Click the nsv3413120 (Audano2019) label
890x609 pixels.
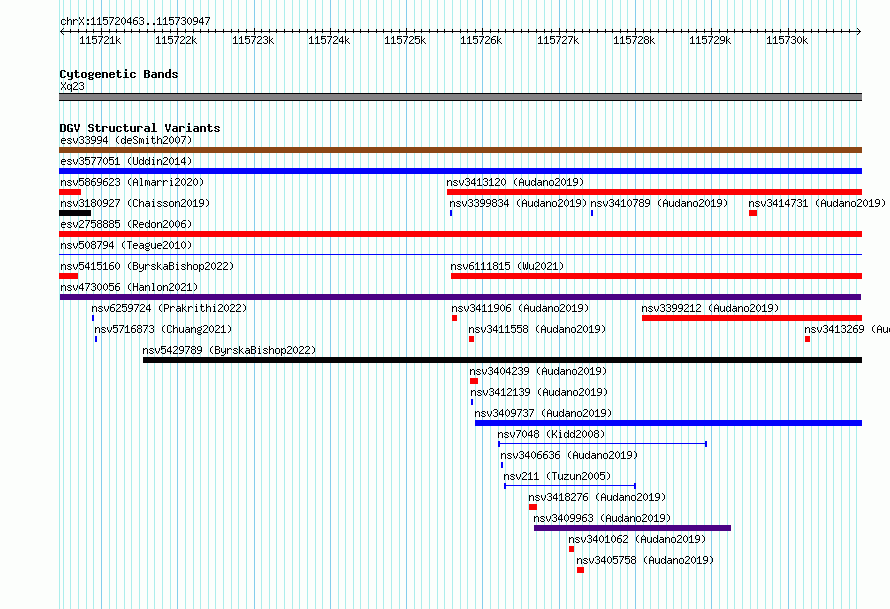[515, 182]
